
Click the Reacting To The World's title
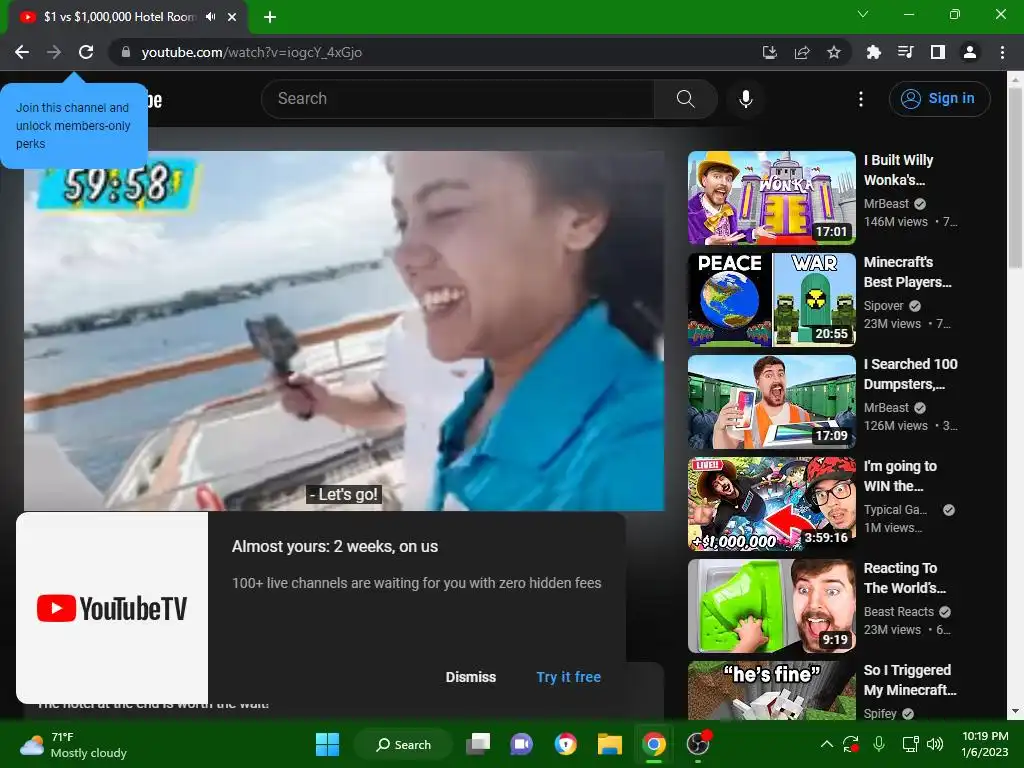pyautogui.click(x=904, y=577)
